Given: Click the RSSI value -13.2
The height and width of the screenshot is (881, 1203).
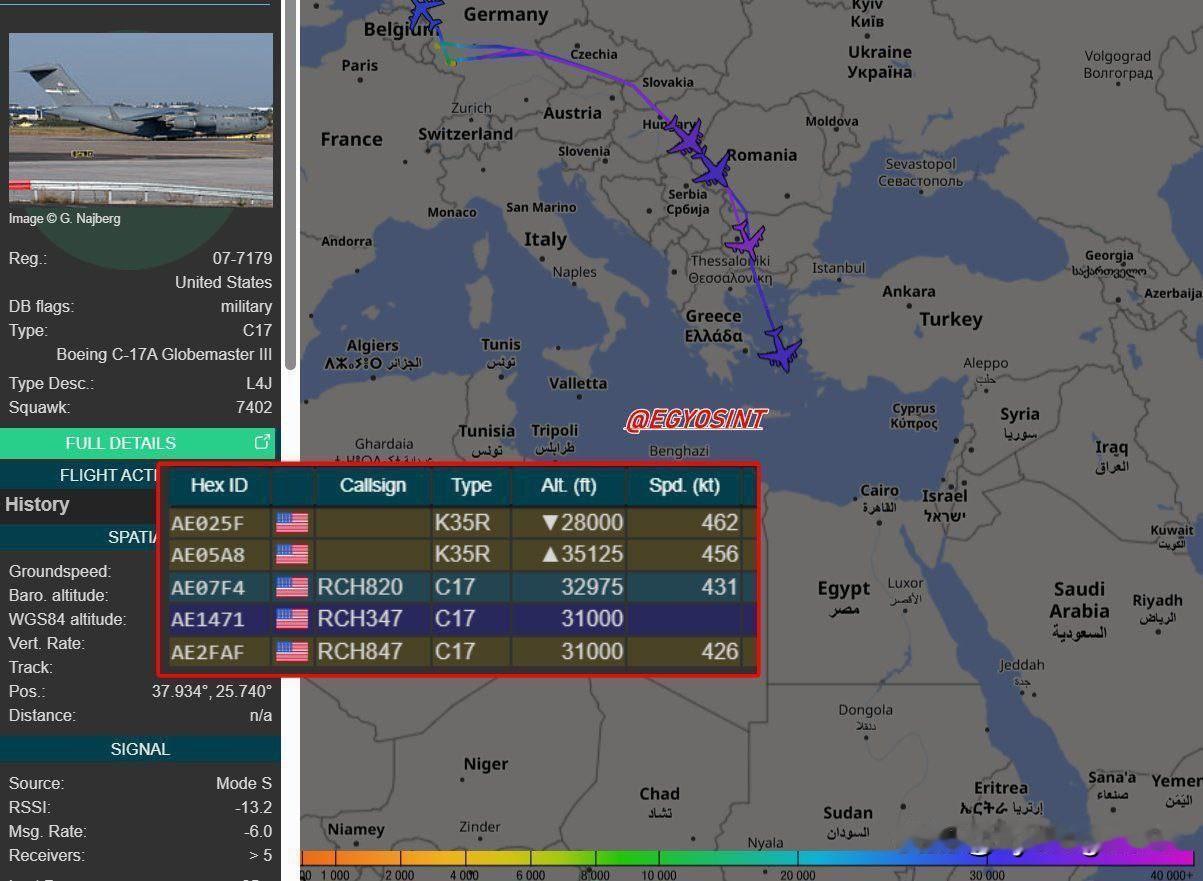Looking at the screenshot, I should [254, 807].
